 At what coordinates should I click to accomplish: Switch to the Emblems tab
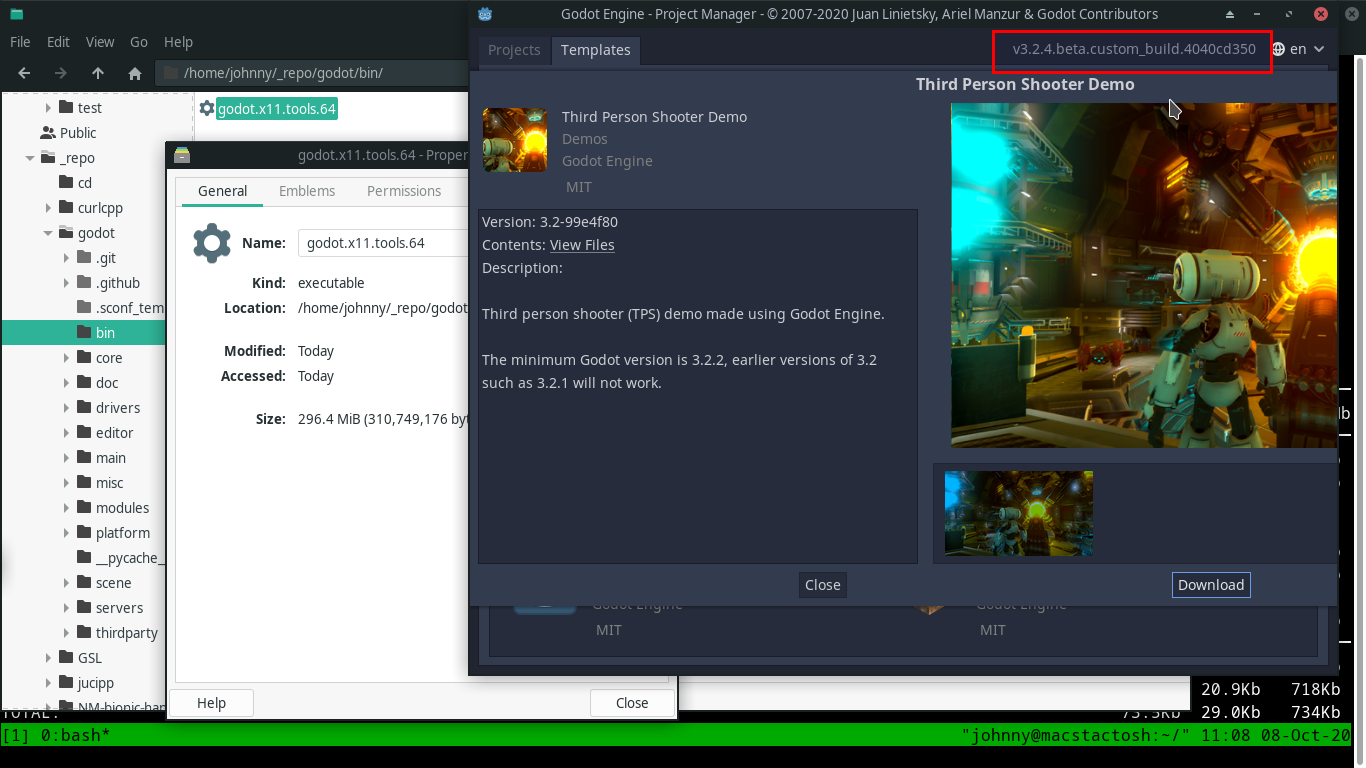coord(307,191)
